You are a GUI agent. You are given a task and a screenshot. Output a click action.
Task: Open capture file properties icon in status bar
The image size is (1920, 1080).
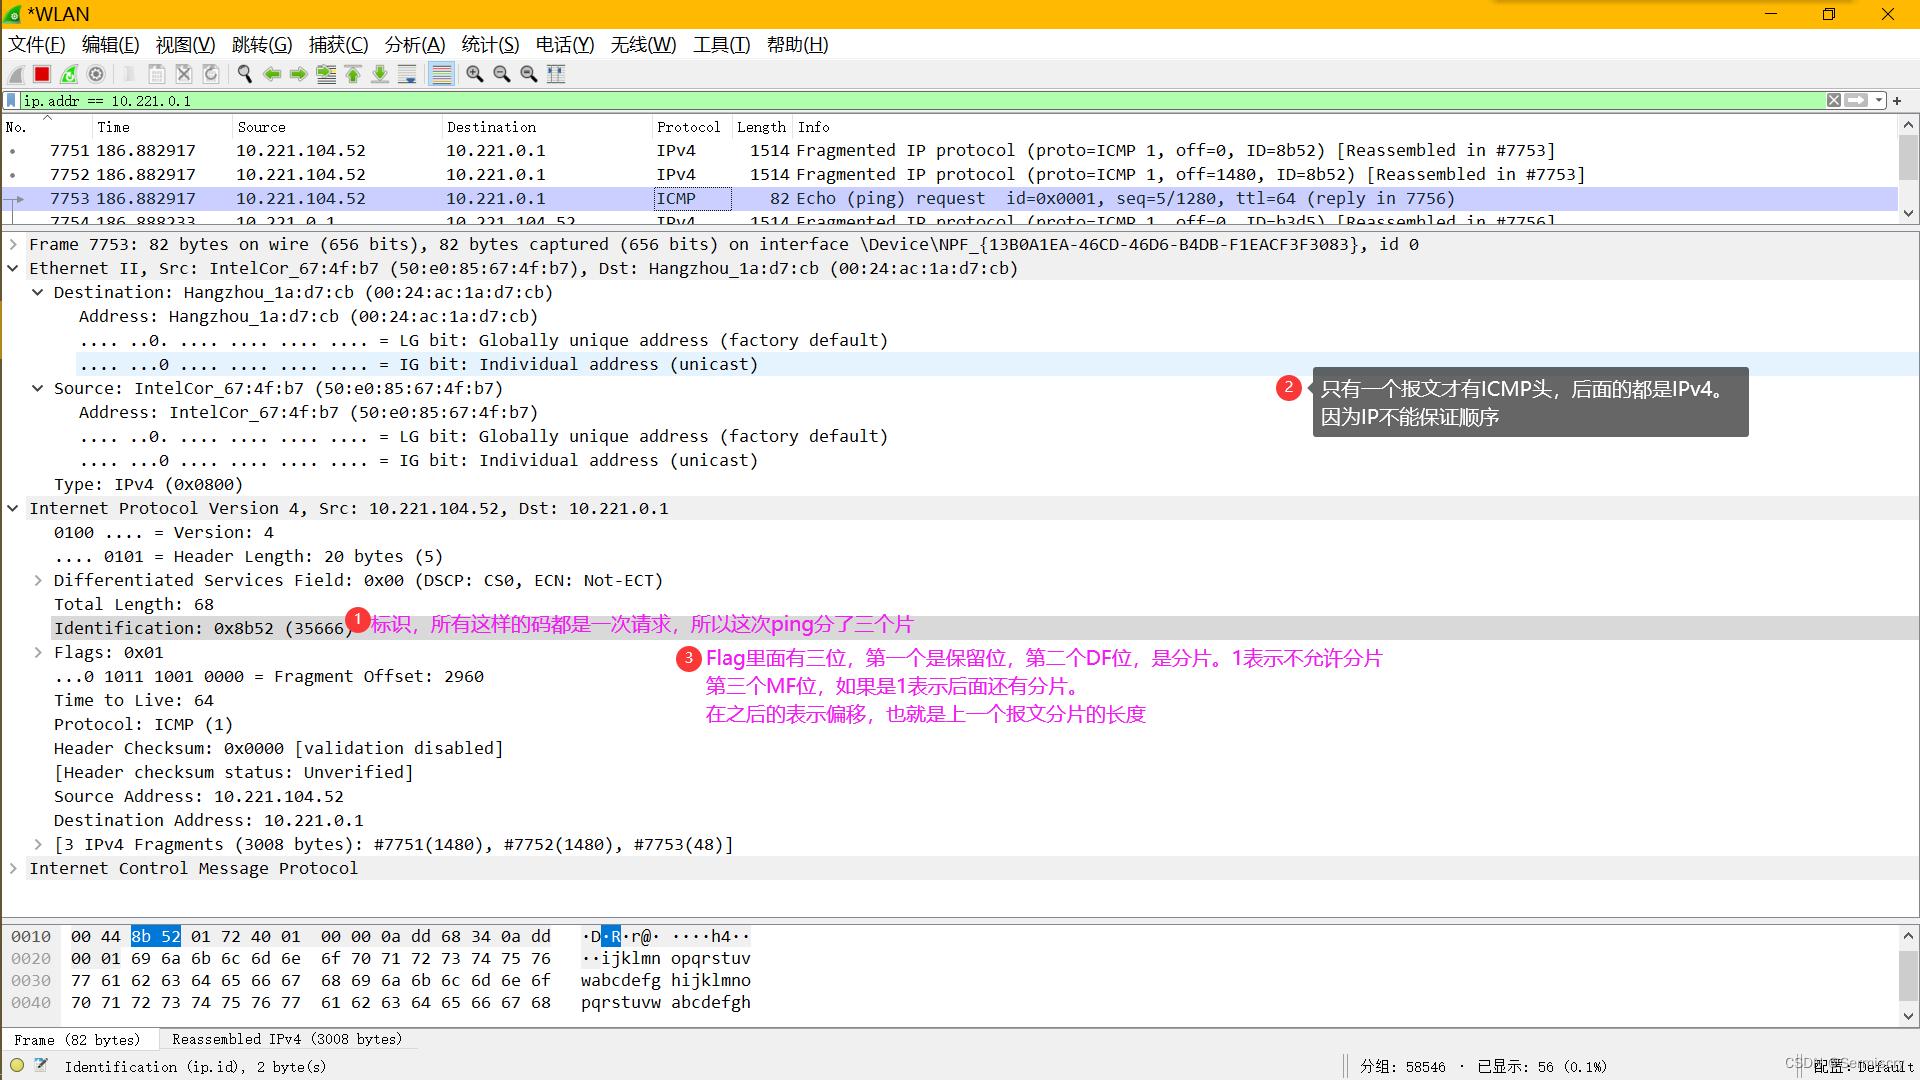[x=41, y=1066]
